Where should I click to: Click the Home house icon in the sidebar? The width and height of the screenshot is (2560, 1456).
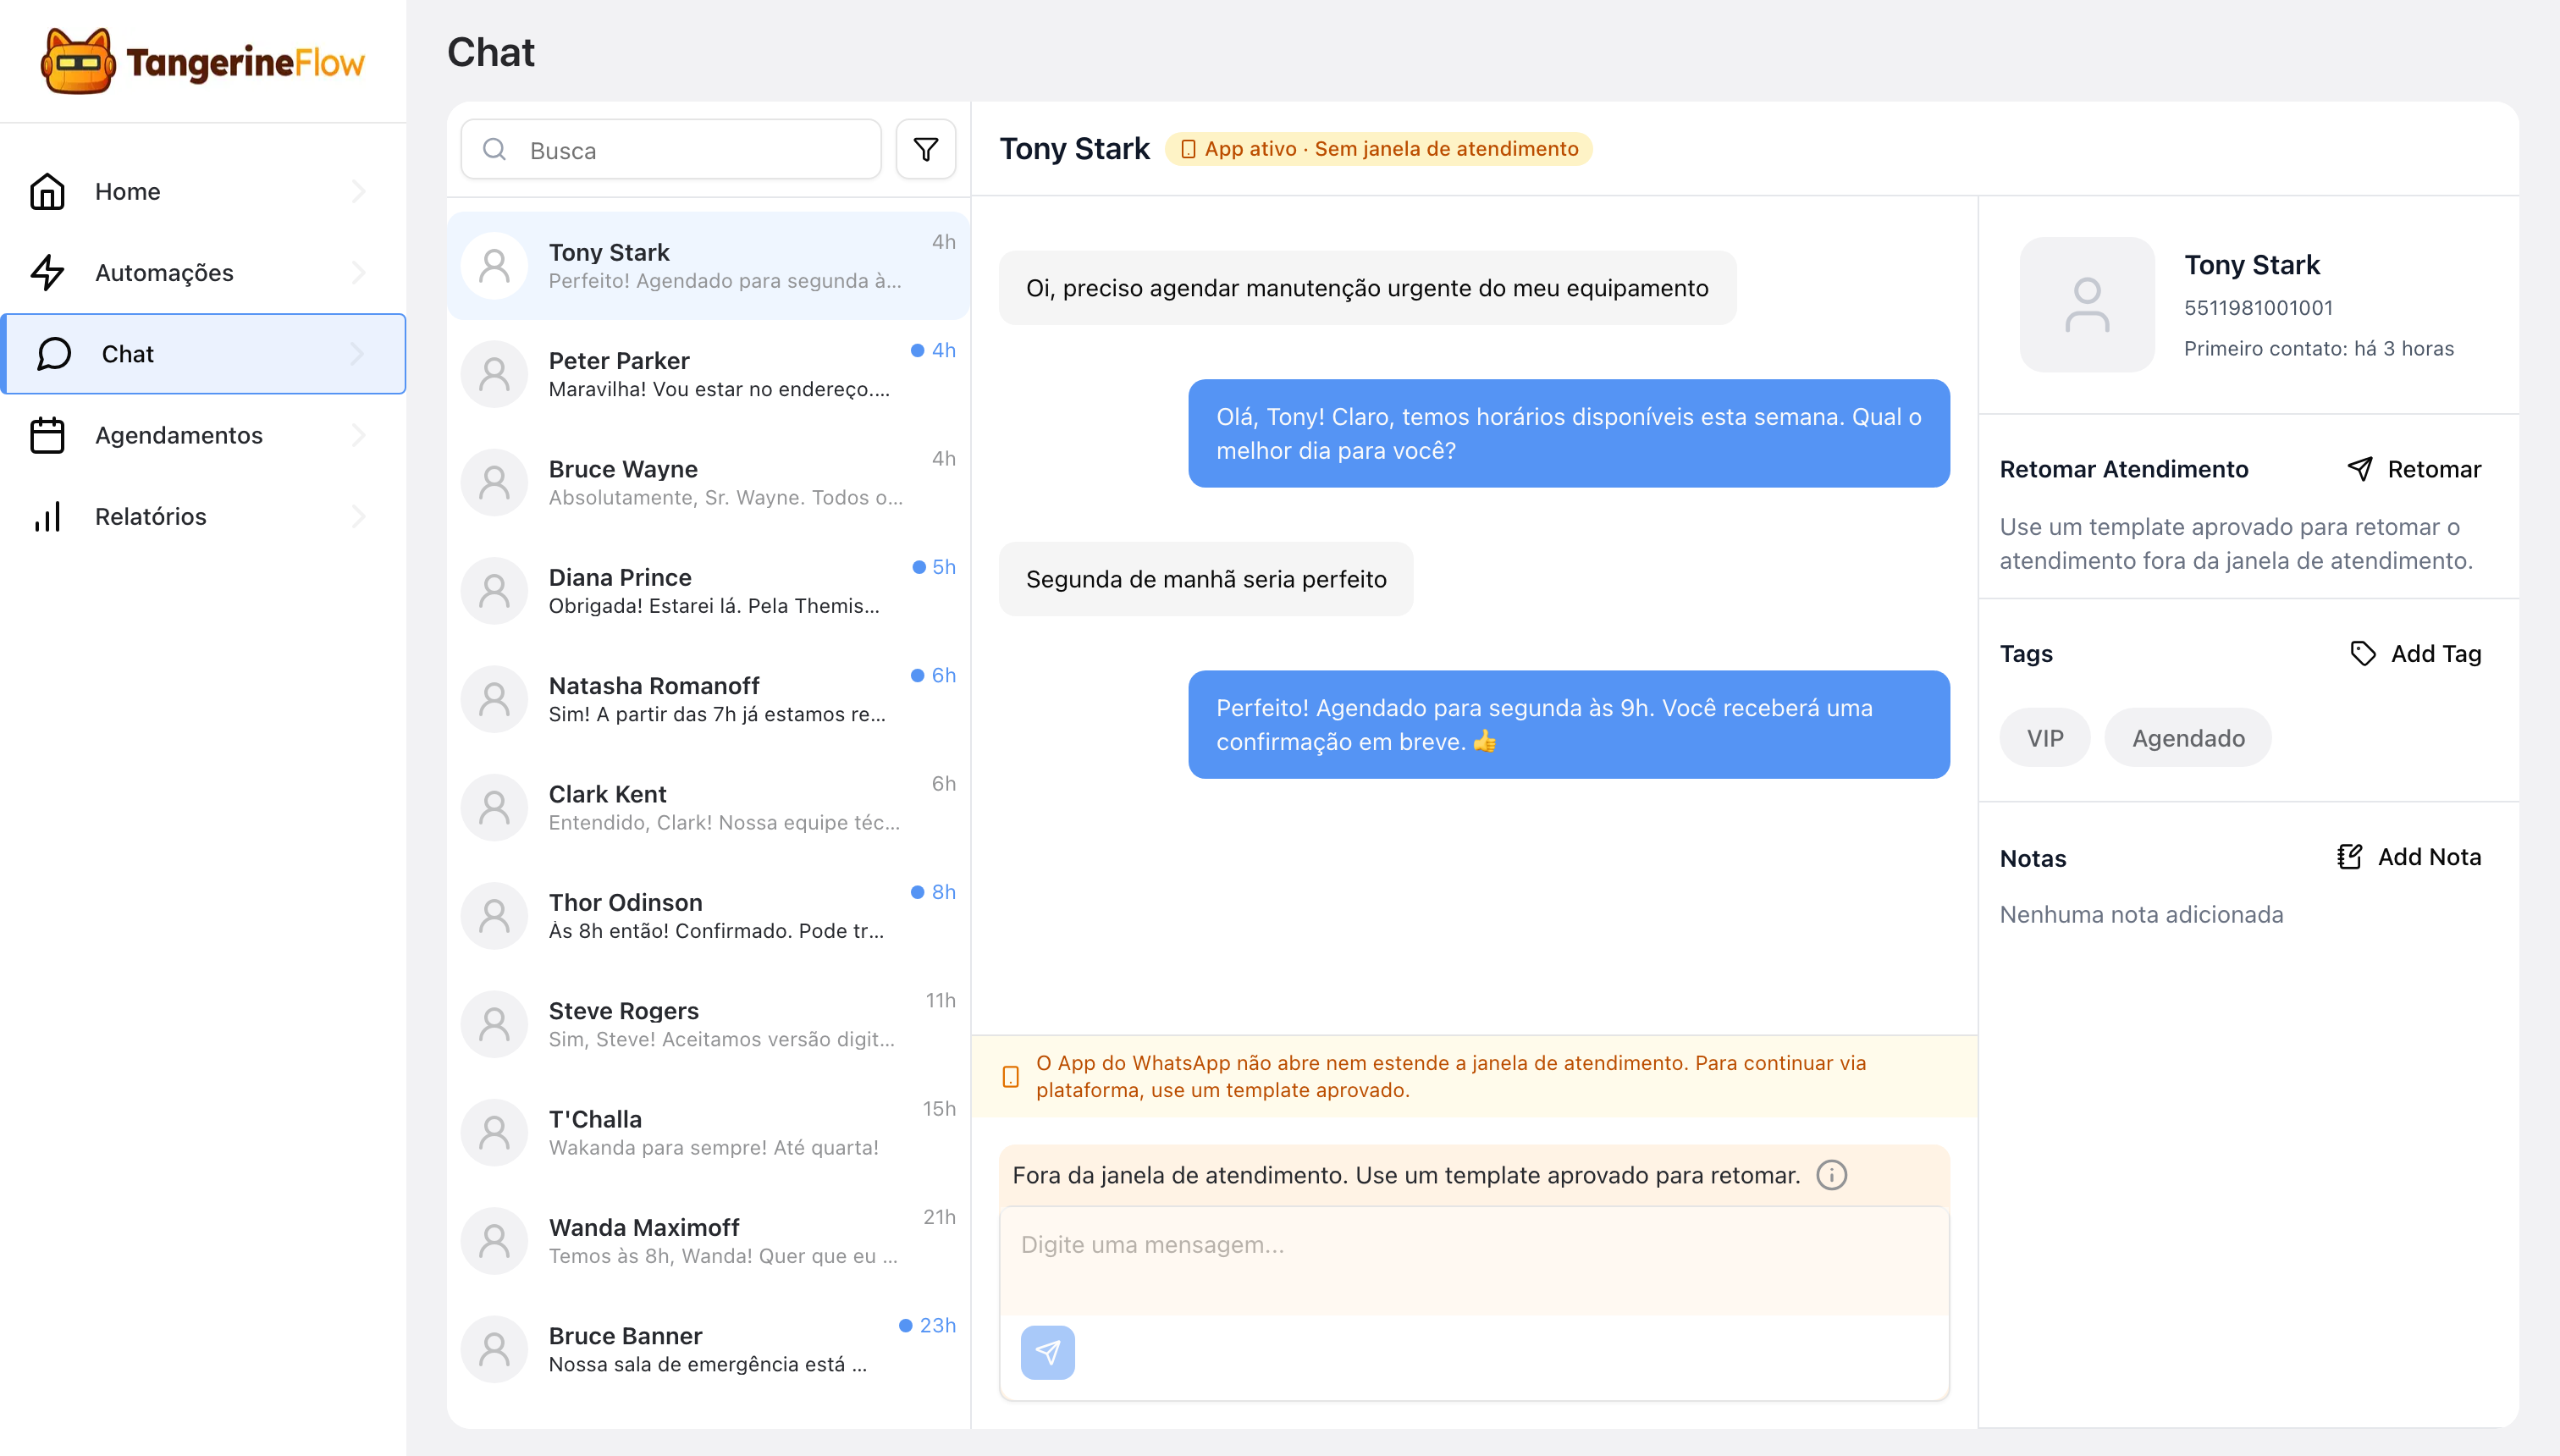47,191
